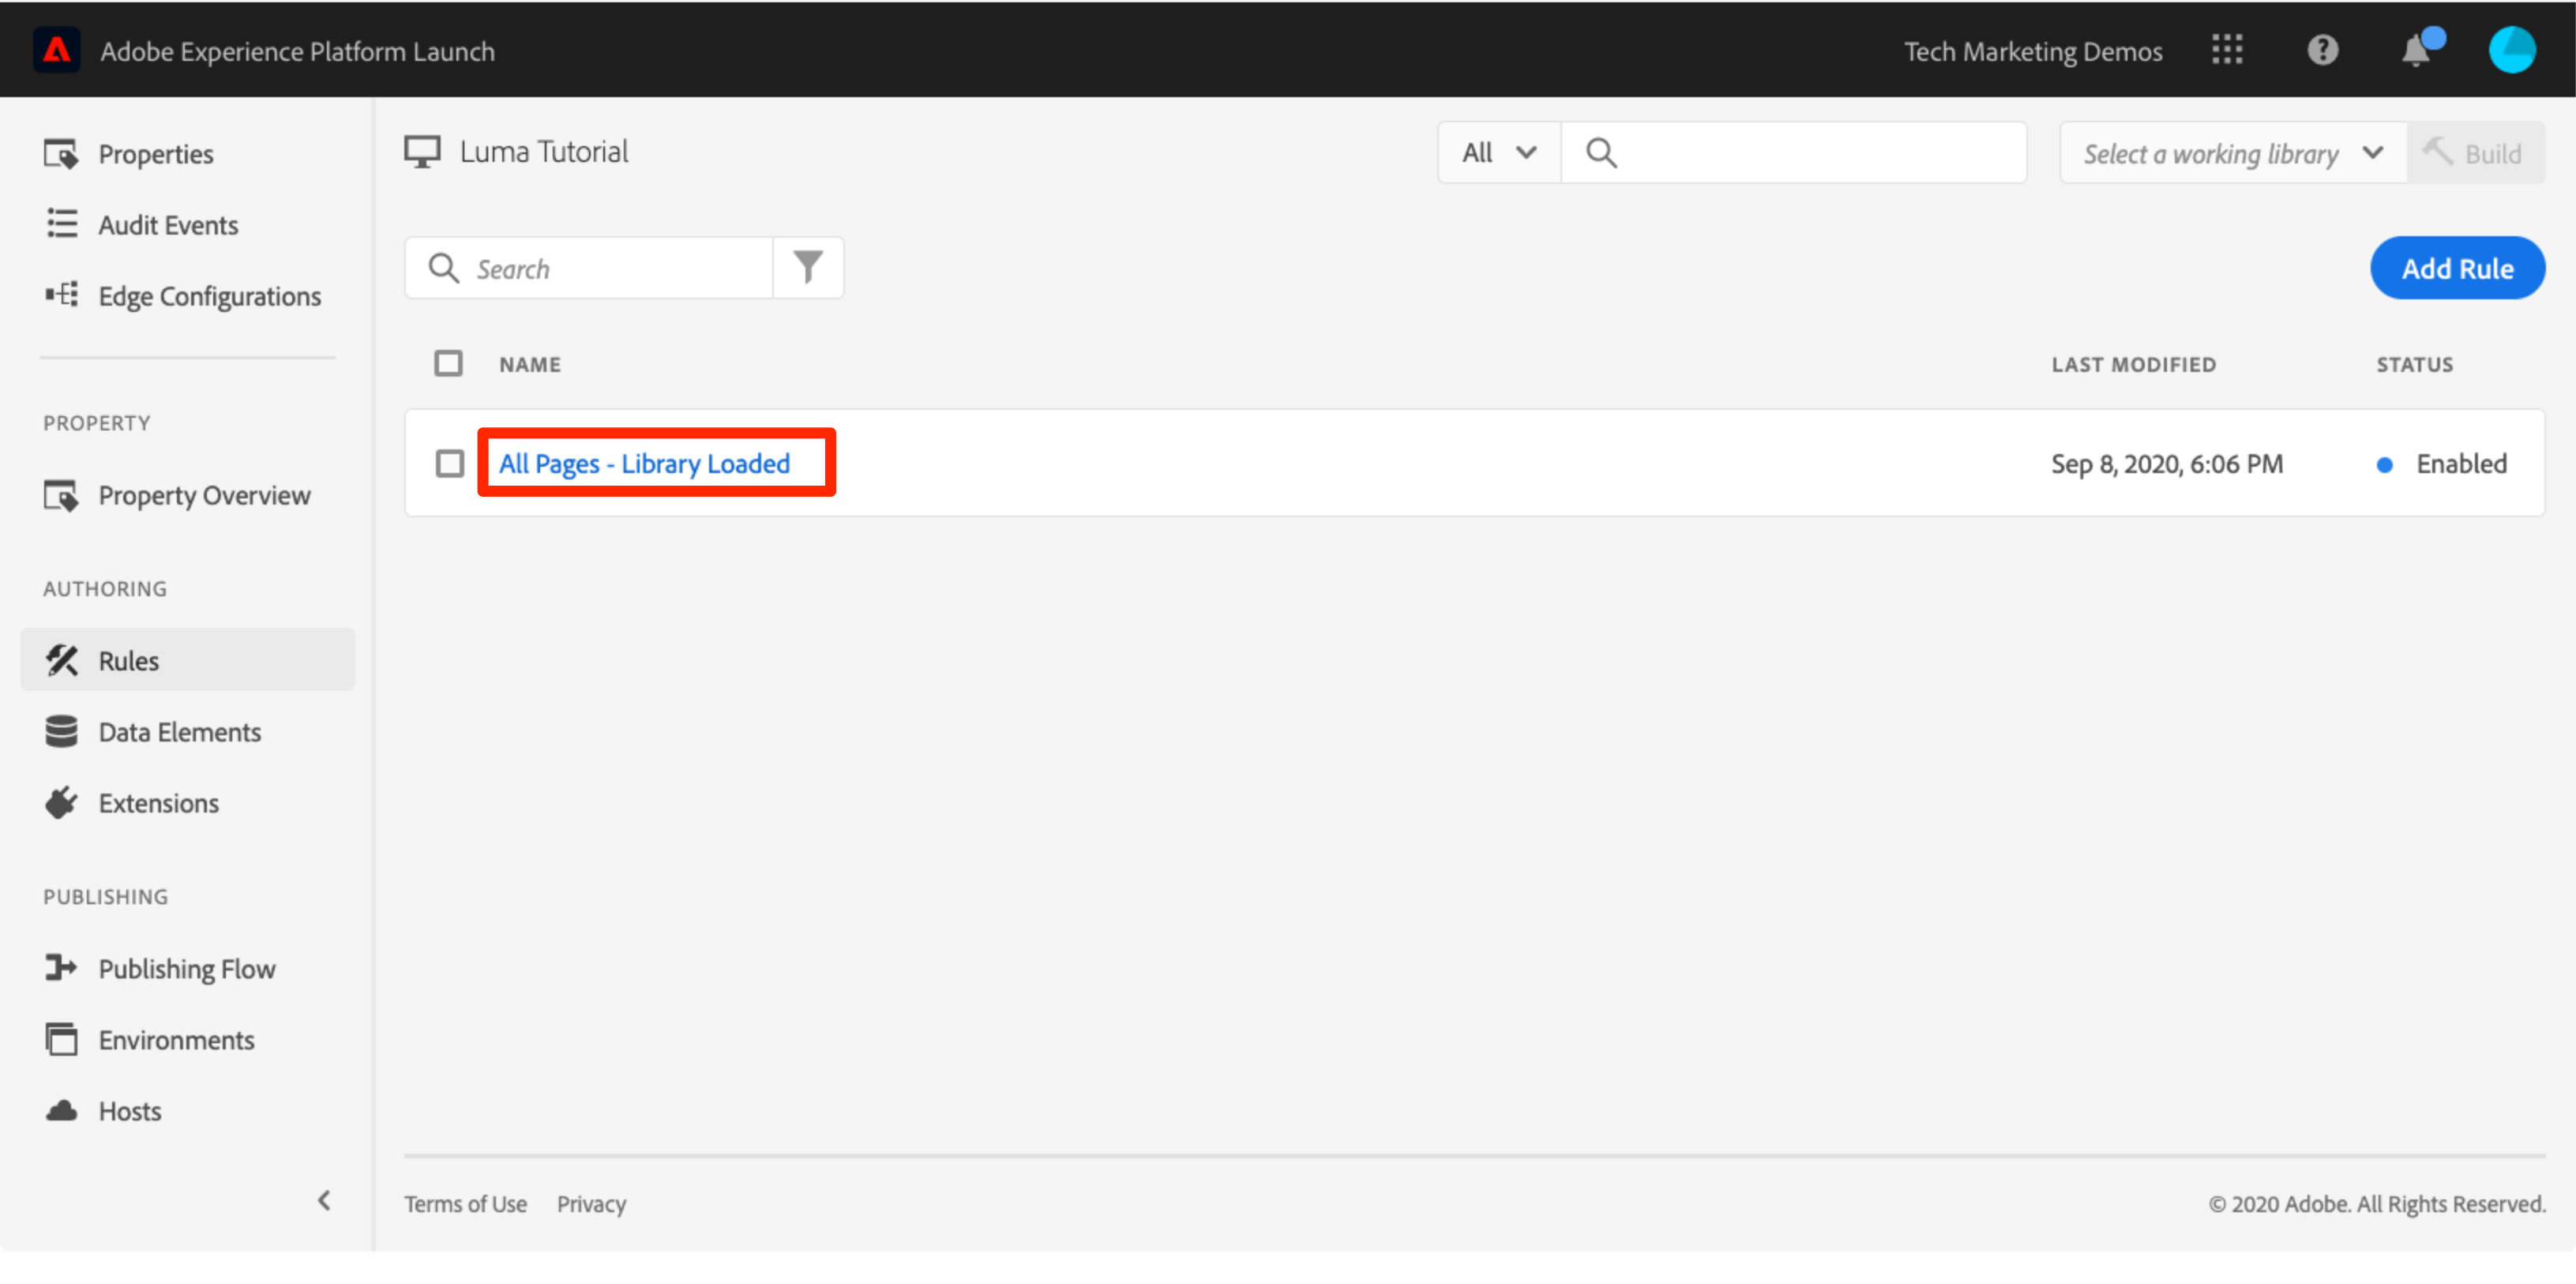The image size is (2576, 1284).
Task: Expand Select a working library dropdown
Action: (x=2232, y=153)
